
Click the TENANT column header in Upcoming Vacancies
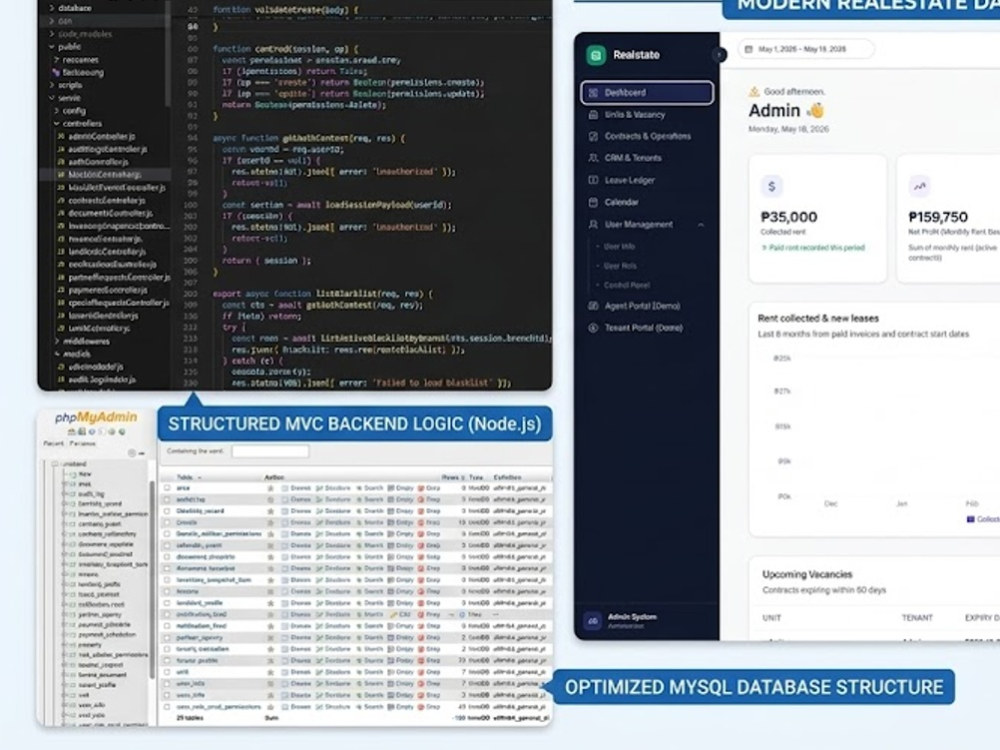(x=917, y=618)
